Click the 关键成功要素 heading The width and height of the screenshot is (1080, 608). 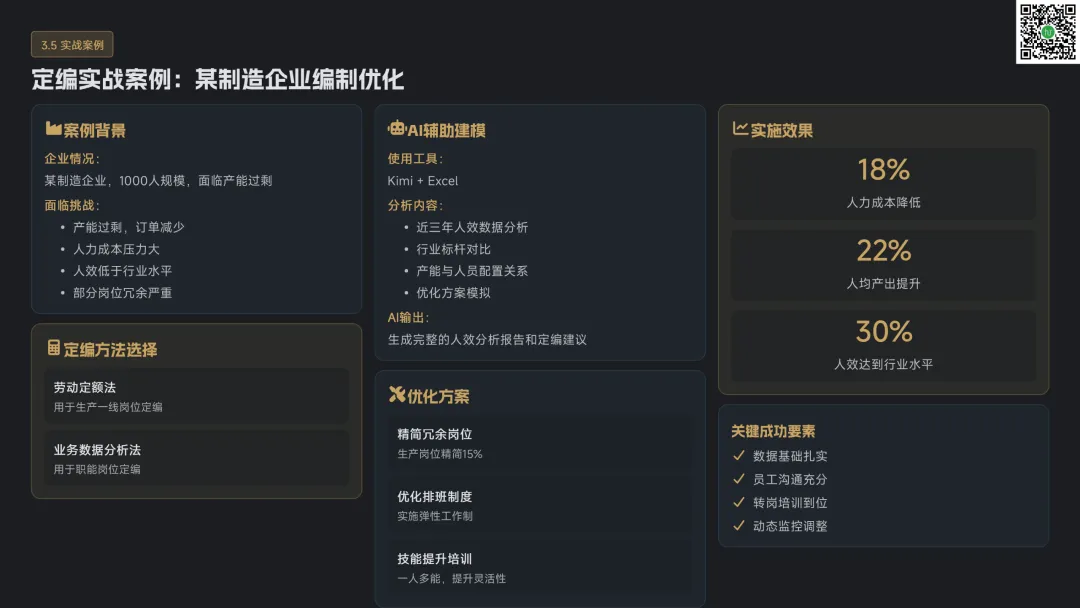[773, 431]
